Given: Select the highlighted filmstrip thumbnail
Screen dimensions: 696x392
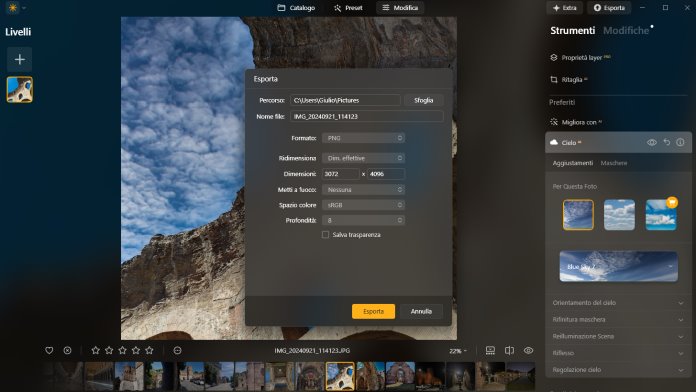Looking at the screenshot, I should [x=340, y=376].
